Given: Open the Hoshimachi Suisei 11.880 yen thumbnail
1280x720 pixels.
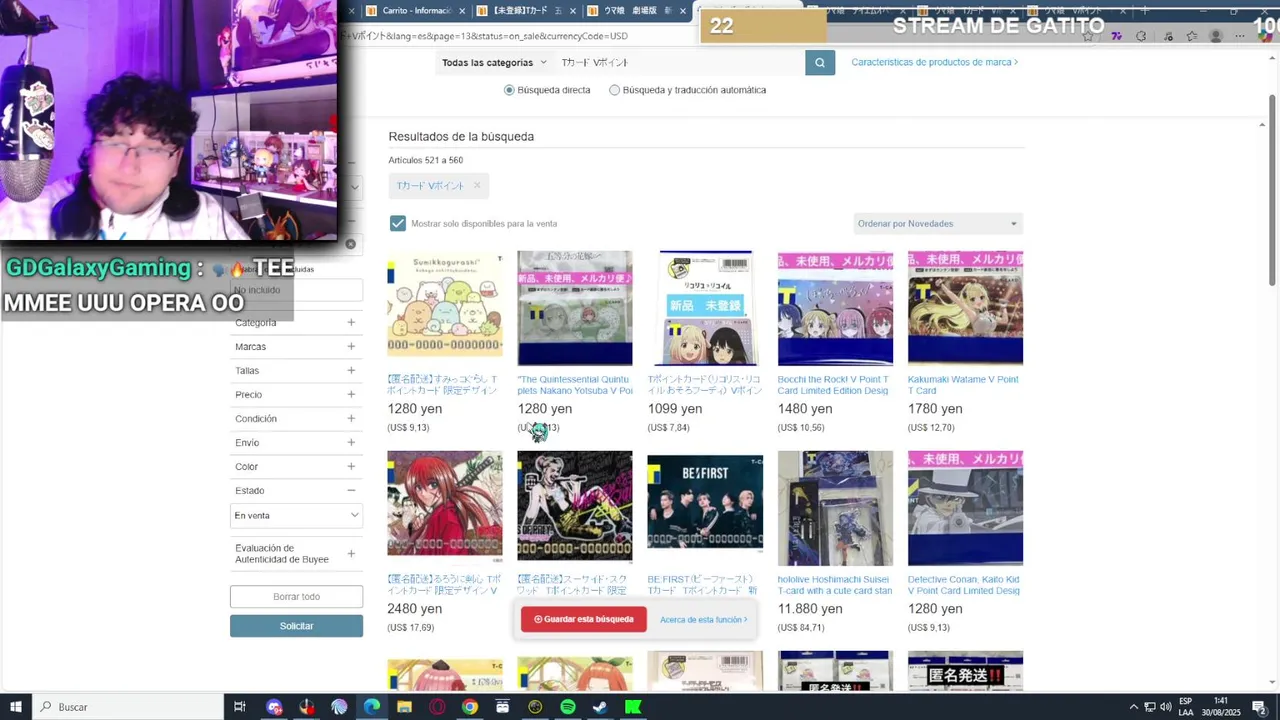Looking at the screenshot, I should [x=835, y=508].
